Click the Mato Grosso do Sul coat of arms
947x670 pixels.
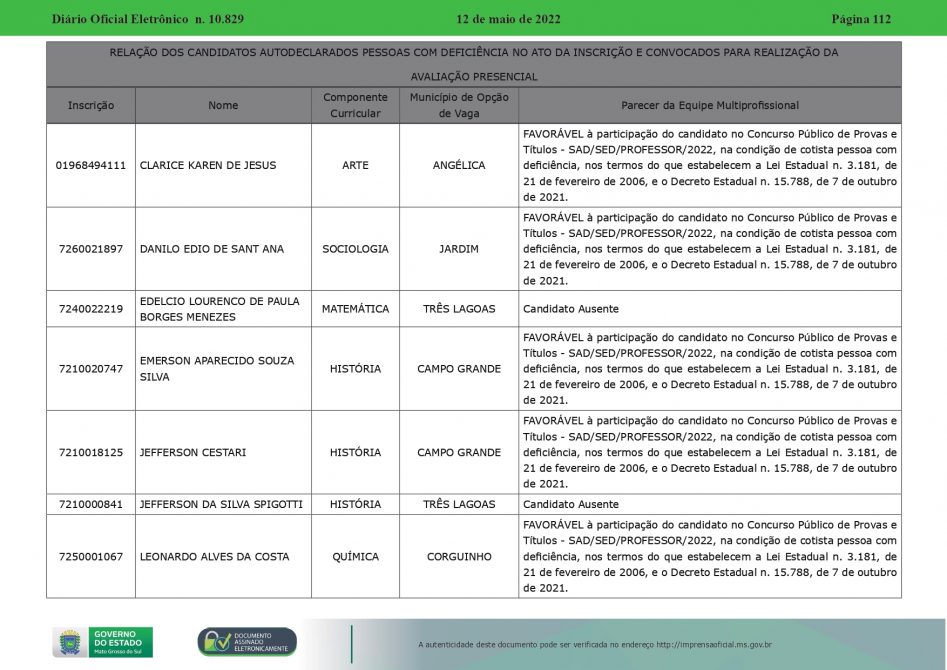point(69,642)
